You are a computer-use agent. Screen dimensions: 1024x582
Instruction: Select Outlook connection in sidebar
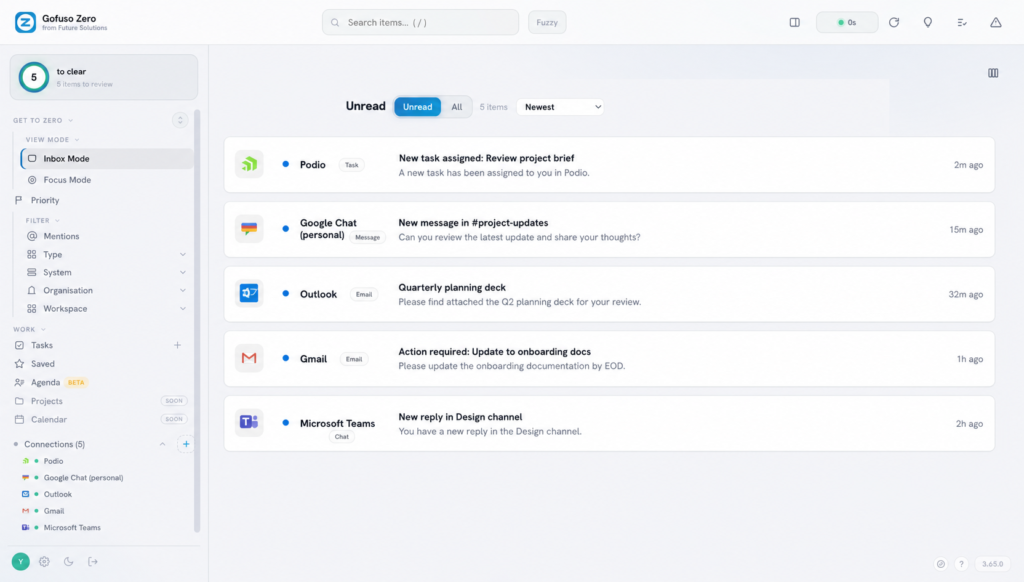[57, 494]
